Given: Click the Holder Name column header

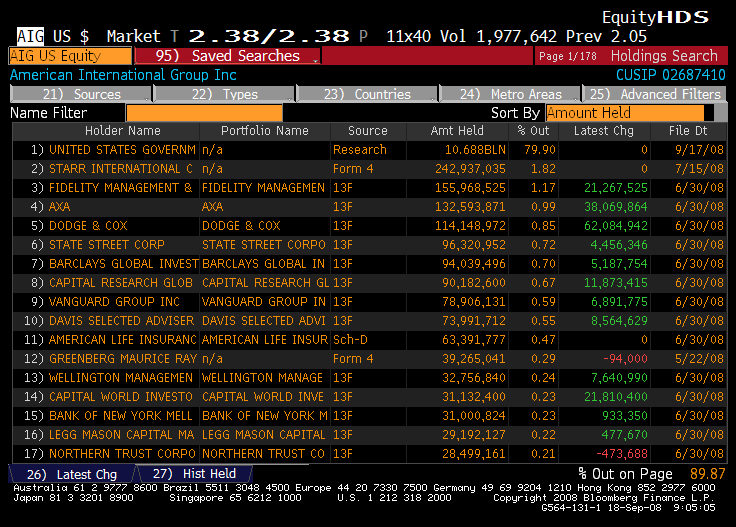Looking at the screenshot, I should tap(123, 131).
